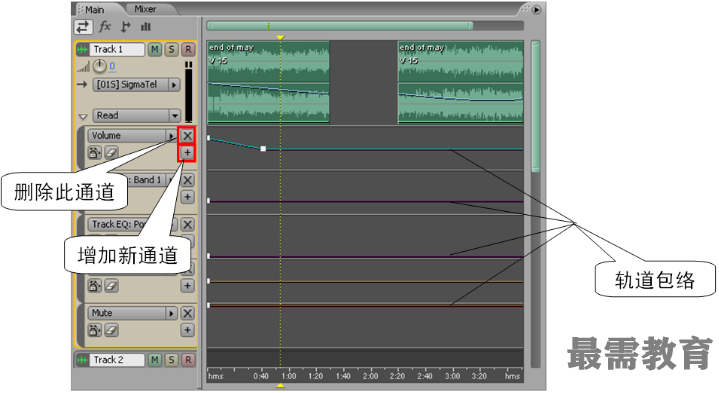Arm Track 2 for record
719x393 pixels.
[x=188, y=360]
